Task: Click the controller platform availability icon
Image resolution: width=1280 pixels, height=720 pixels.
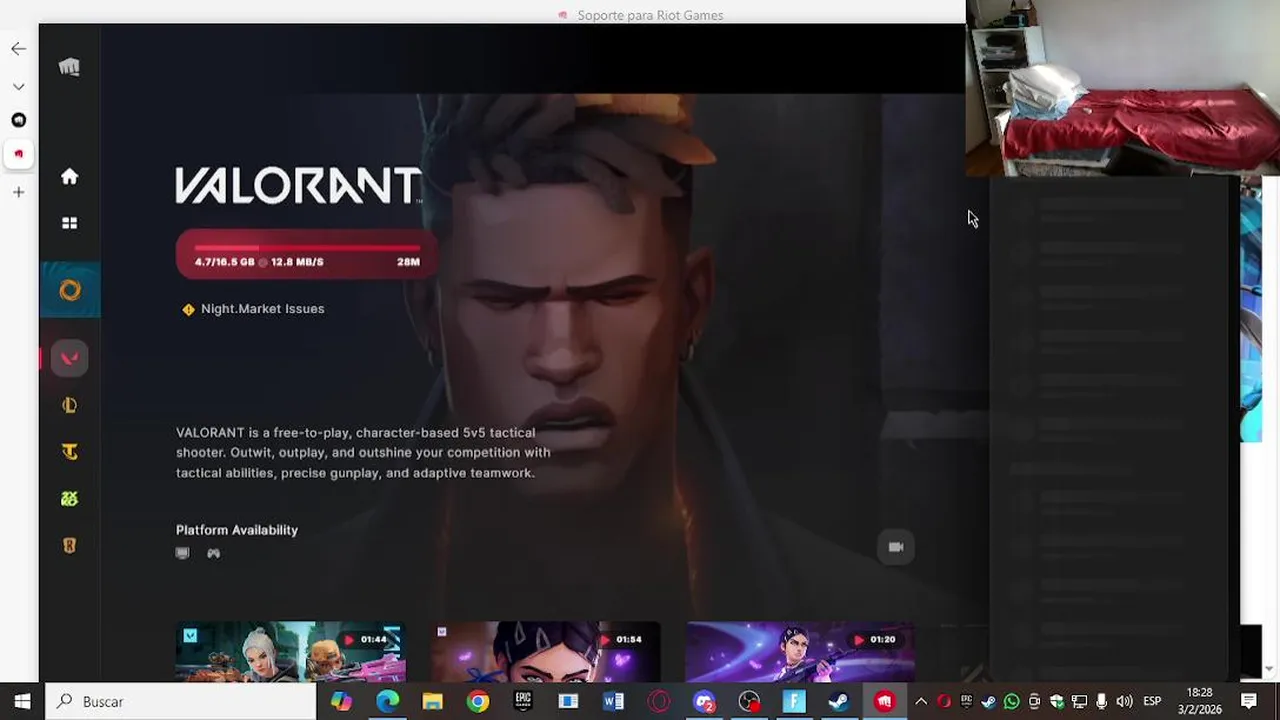Action: pos(213,553)
